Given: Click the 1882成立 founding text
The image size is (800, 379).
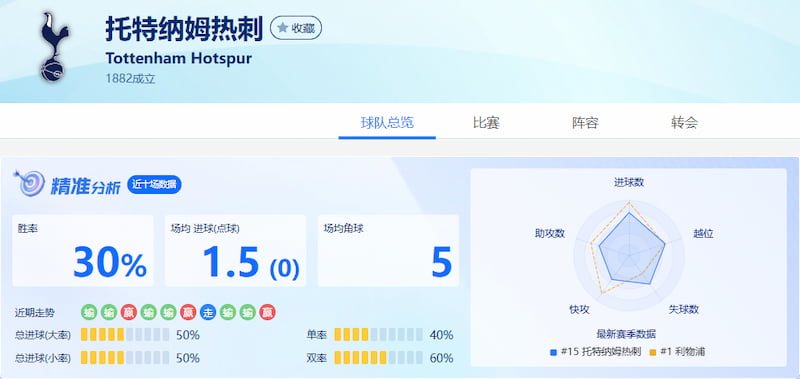Looking at the screenshot, I should click(131, 79).
